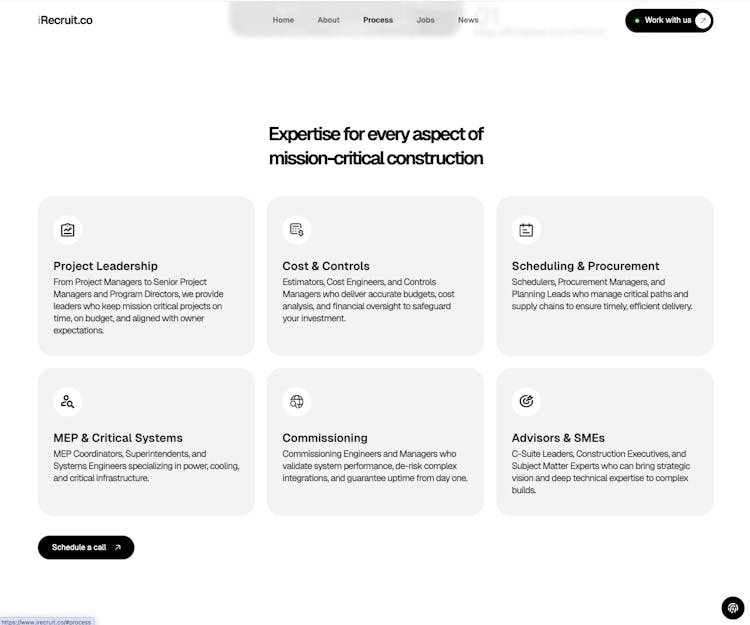
Task: Open the Home menu item
Action: tap(283, 20)
